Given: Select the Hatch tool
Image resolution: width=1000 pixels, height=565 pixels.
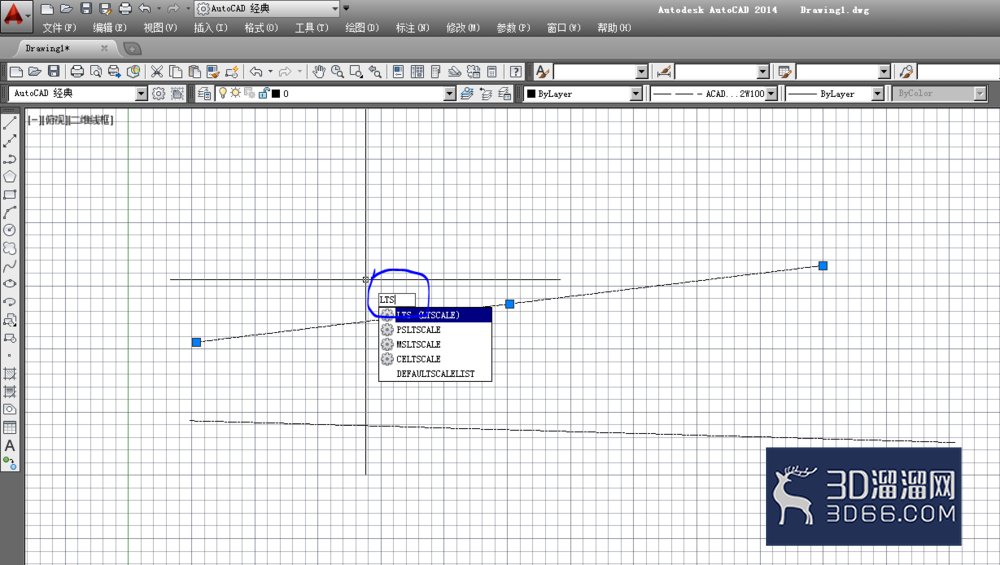Looking at the screenshot, I should [10, 373].
